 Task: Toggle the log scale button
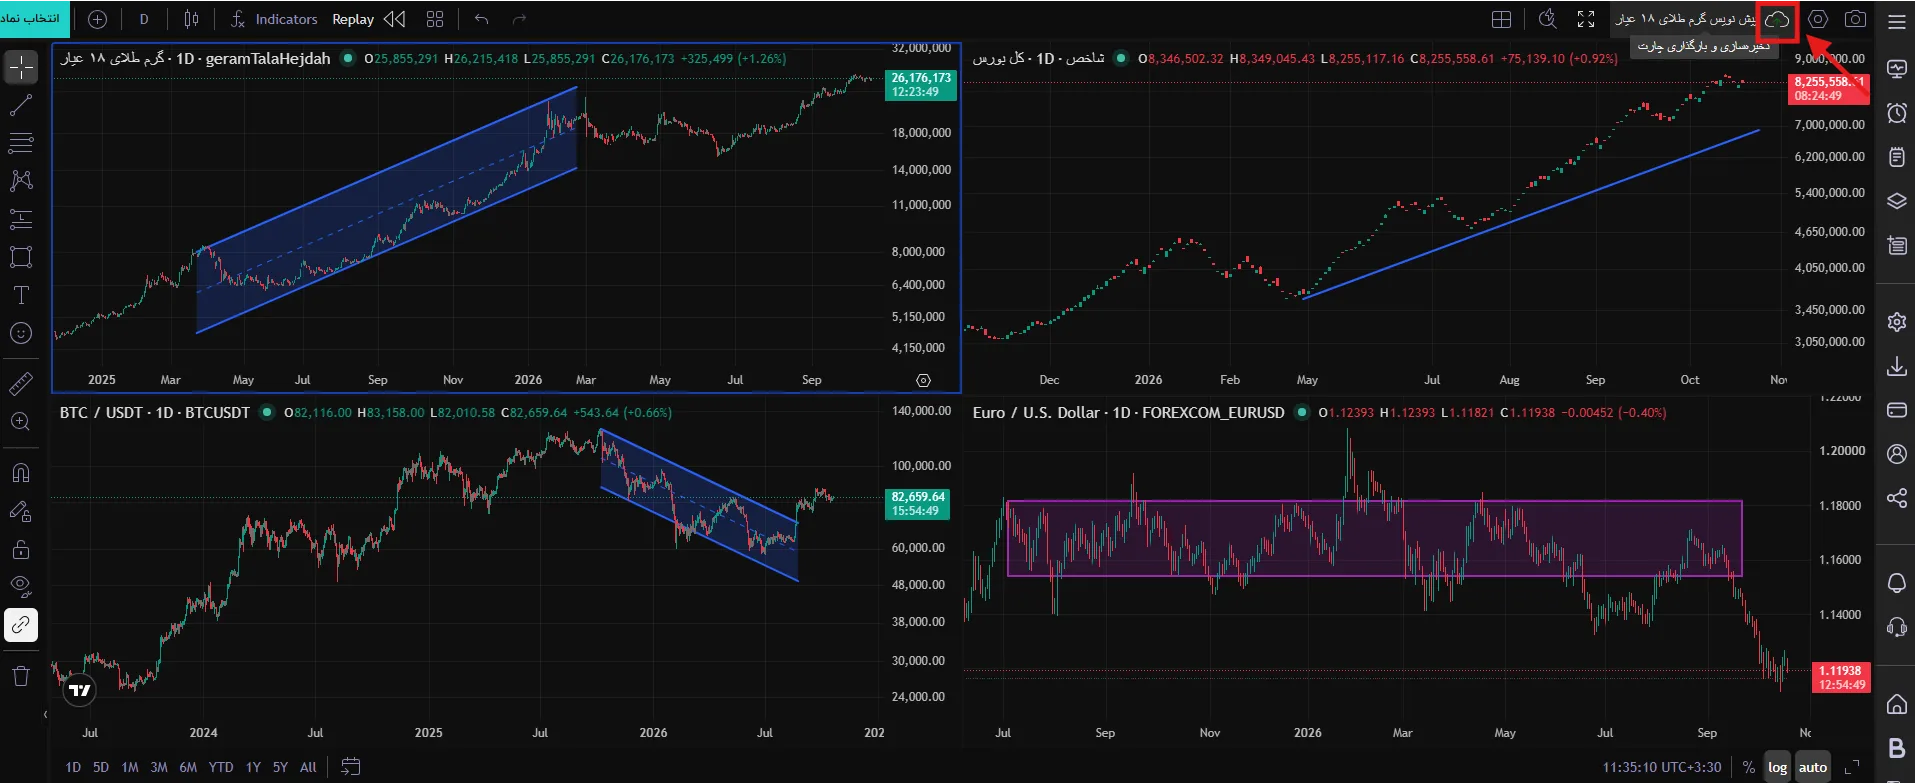[1777, 767]
